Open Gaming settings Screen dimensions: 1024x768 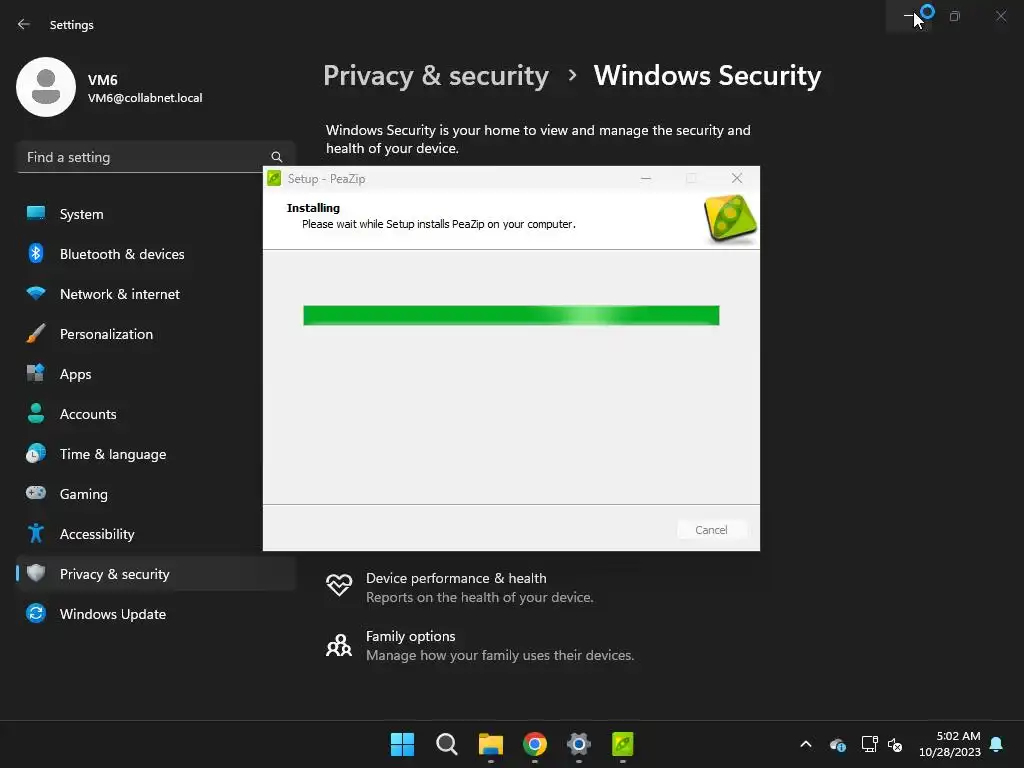156,494
